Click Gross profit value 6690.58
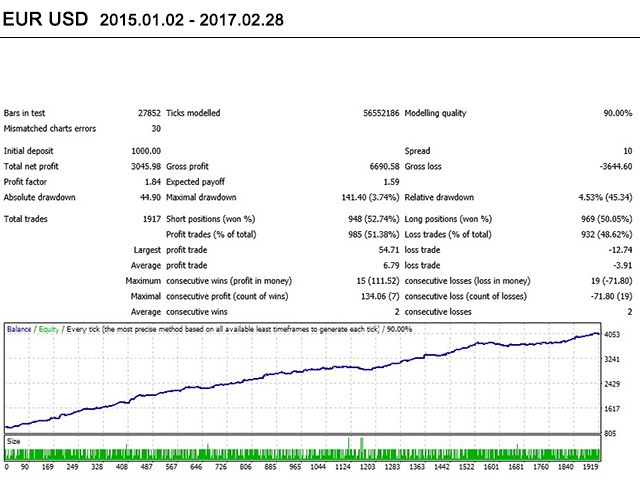The width and height of the screenshot is (640, 480). tap(384, 167)
